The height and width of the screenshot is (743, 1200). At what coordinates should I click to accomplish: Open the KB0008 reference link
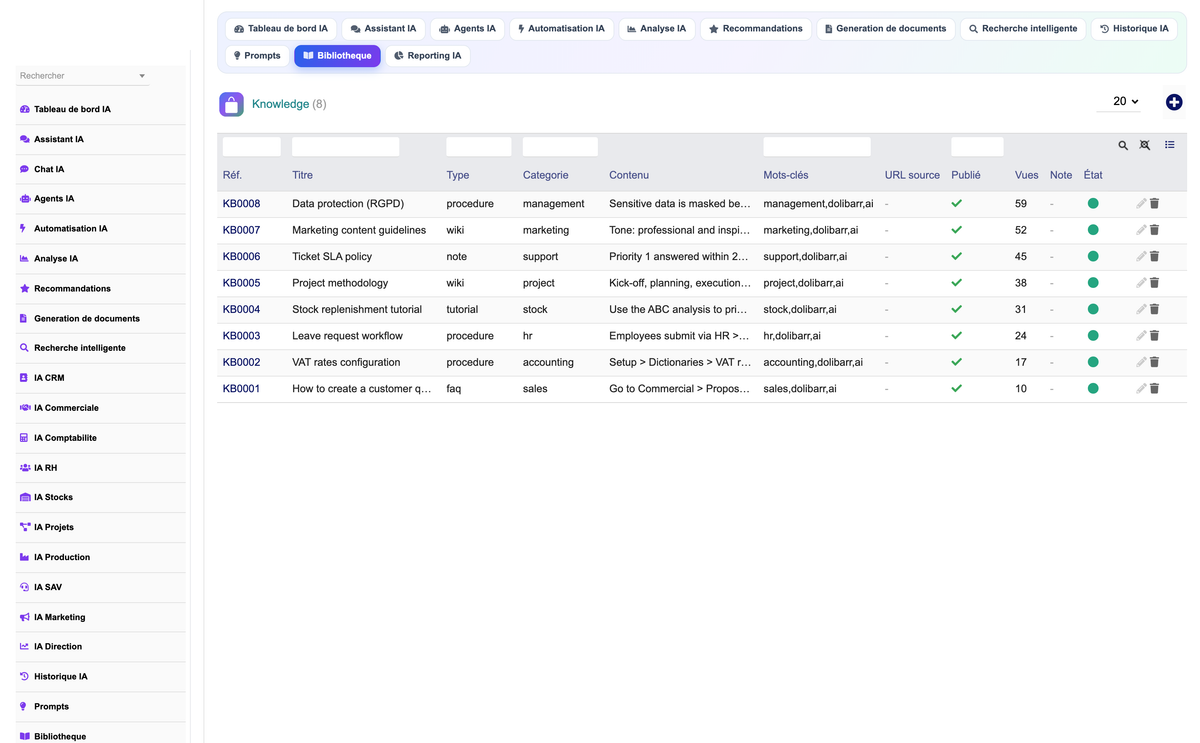[241, 204]
